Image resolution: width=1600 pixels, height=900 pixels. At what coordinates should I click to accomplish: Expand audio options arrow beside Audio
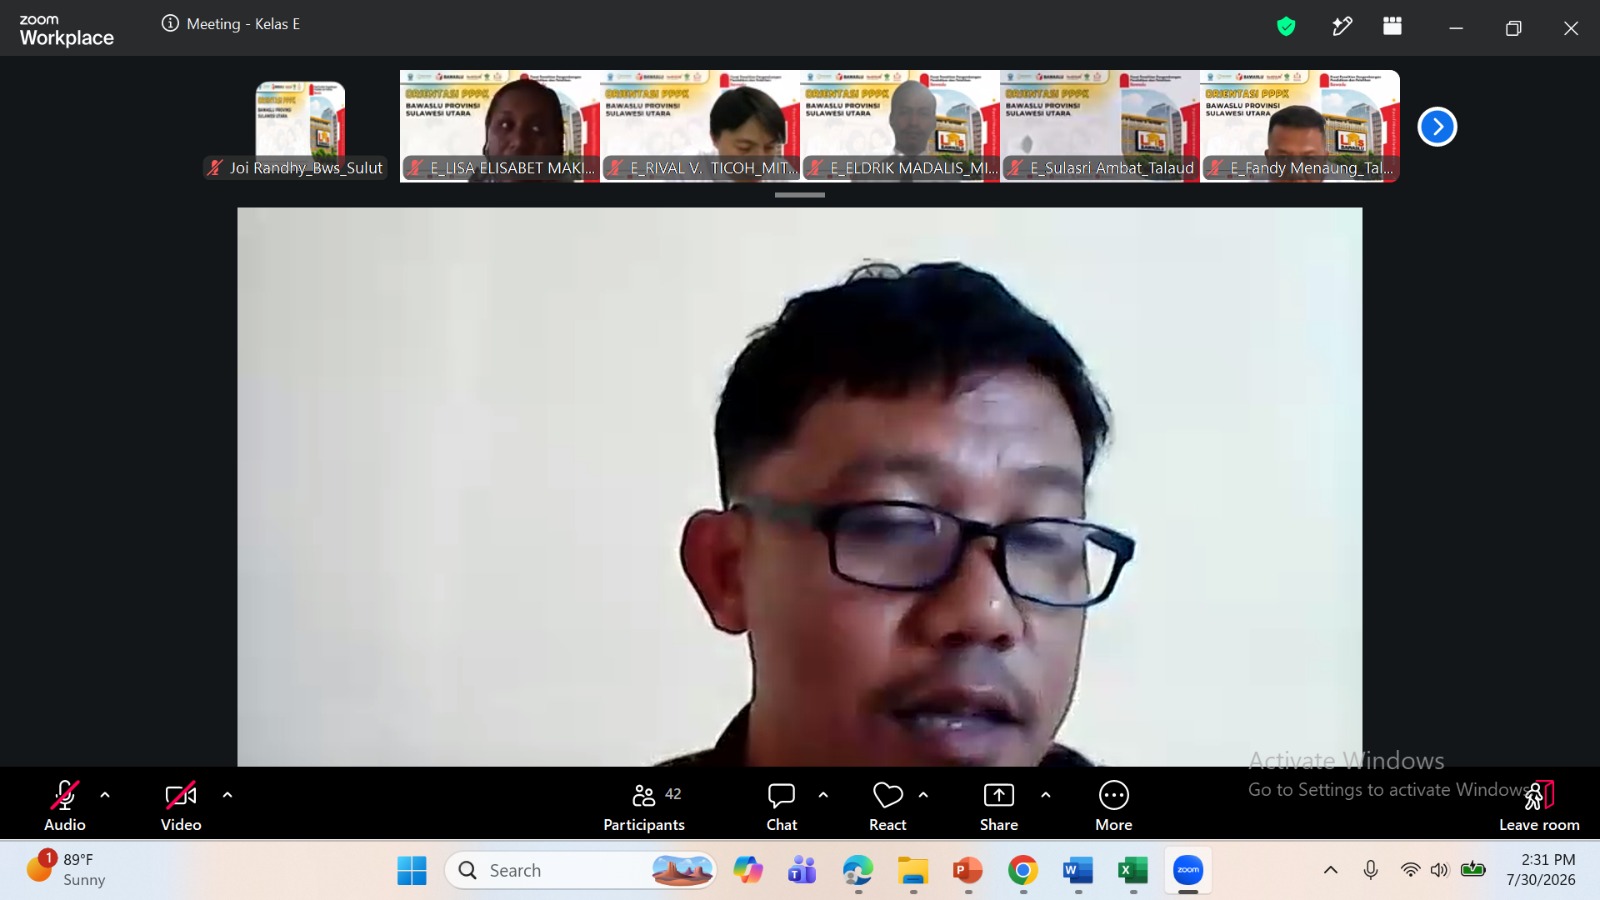[x=105, y=795]
